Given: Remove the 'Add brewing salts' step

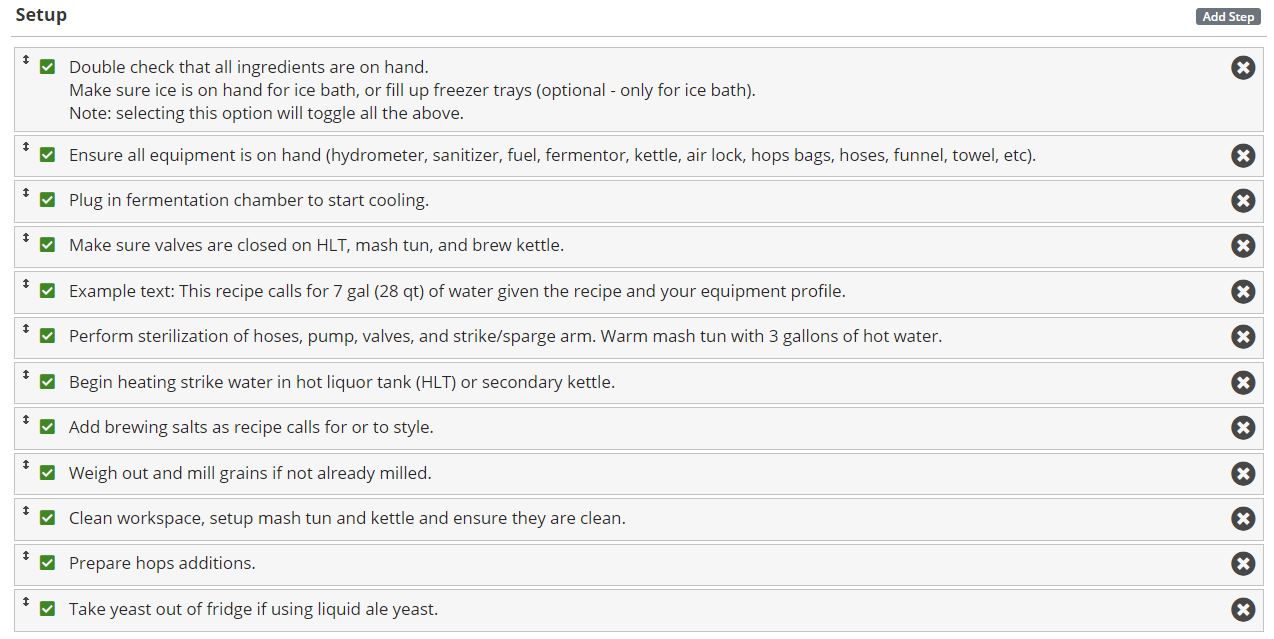Looking at the screenshot, I should (x=1242, y=428).
